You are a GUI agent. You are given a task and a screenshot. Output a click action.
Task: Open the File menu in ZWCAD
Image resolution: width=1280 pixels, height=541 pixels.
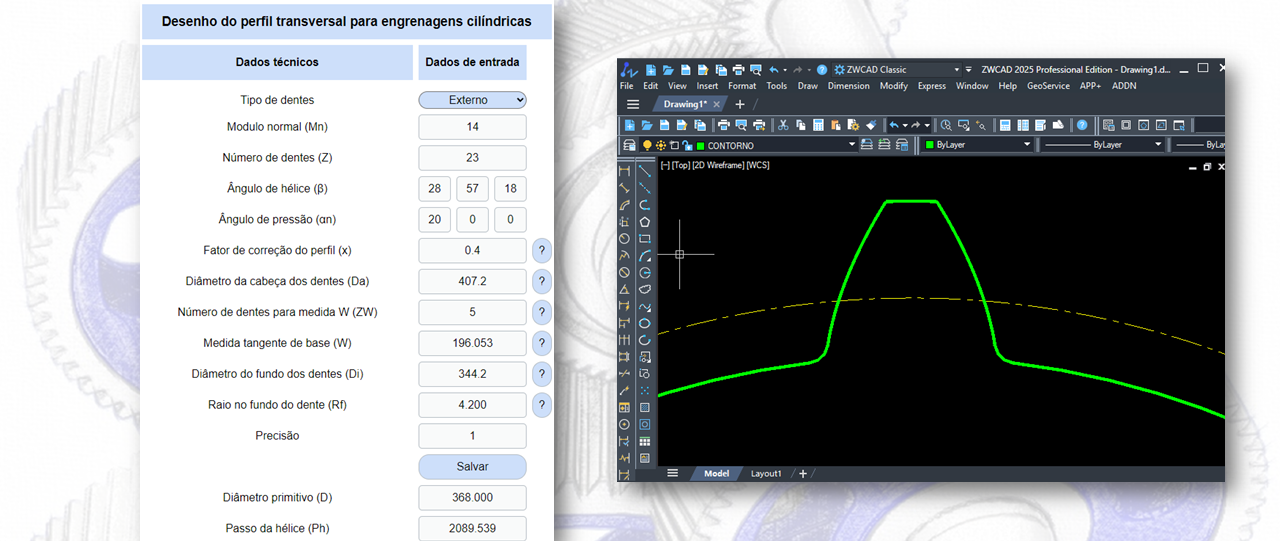[x=626, y=86]
